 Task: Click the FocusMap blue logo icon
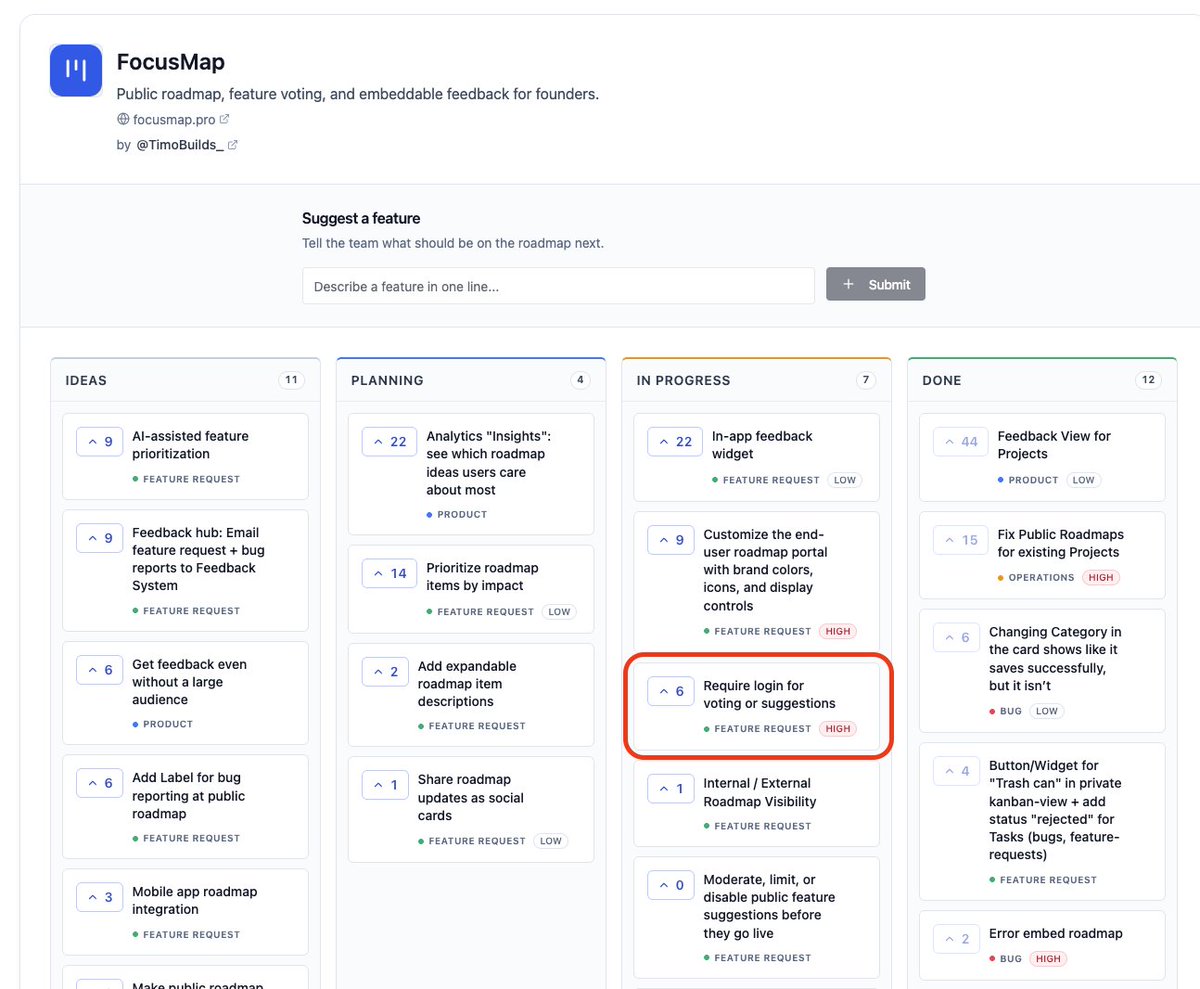(76, 70)
